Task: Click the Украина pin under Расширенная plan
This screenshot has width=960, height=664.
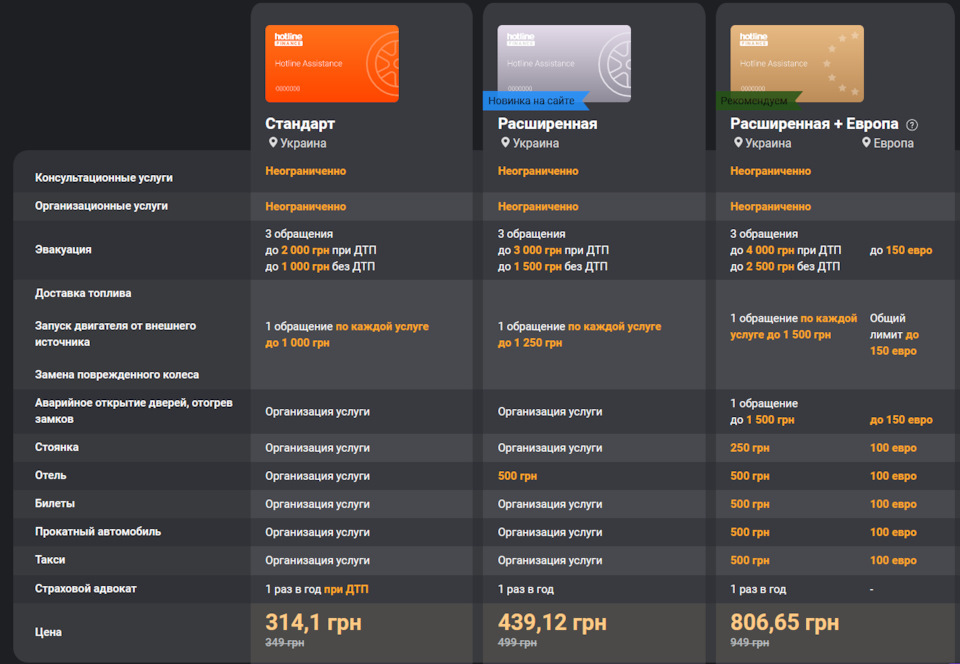Action: (505, 143)
